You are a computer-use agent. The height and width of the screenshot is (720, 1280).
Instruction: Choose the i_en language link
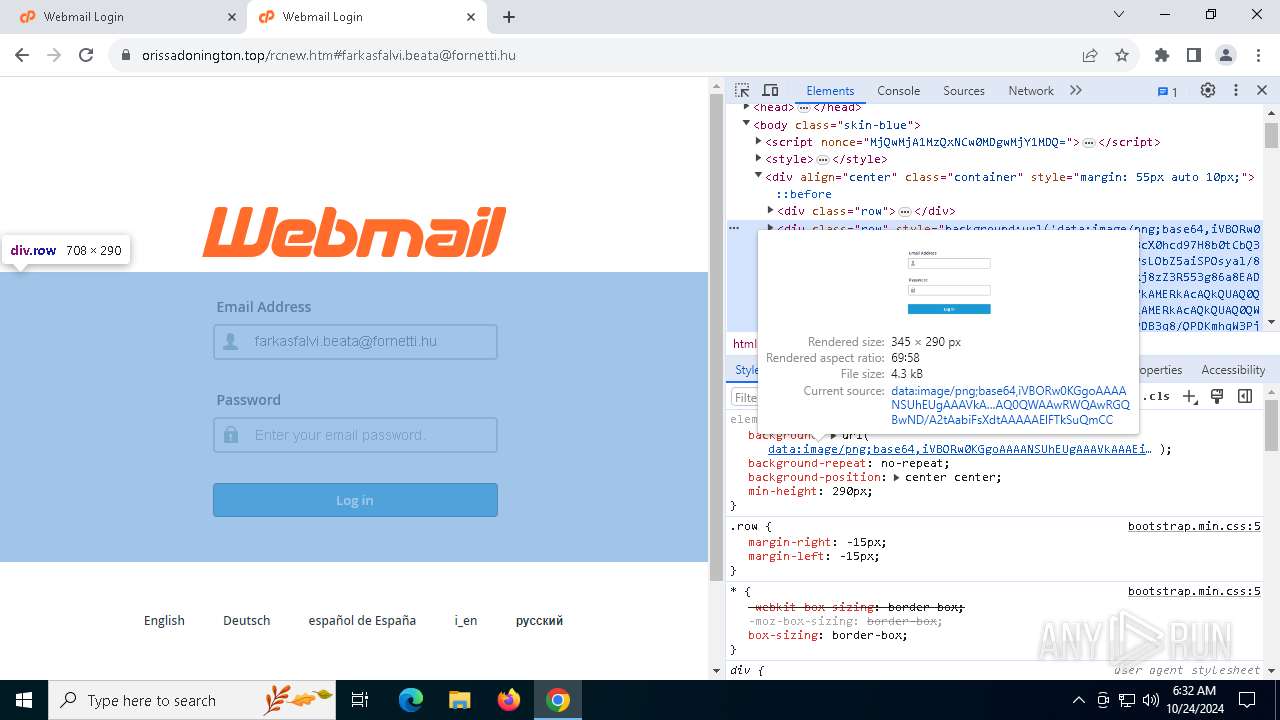(466, 620)
